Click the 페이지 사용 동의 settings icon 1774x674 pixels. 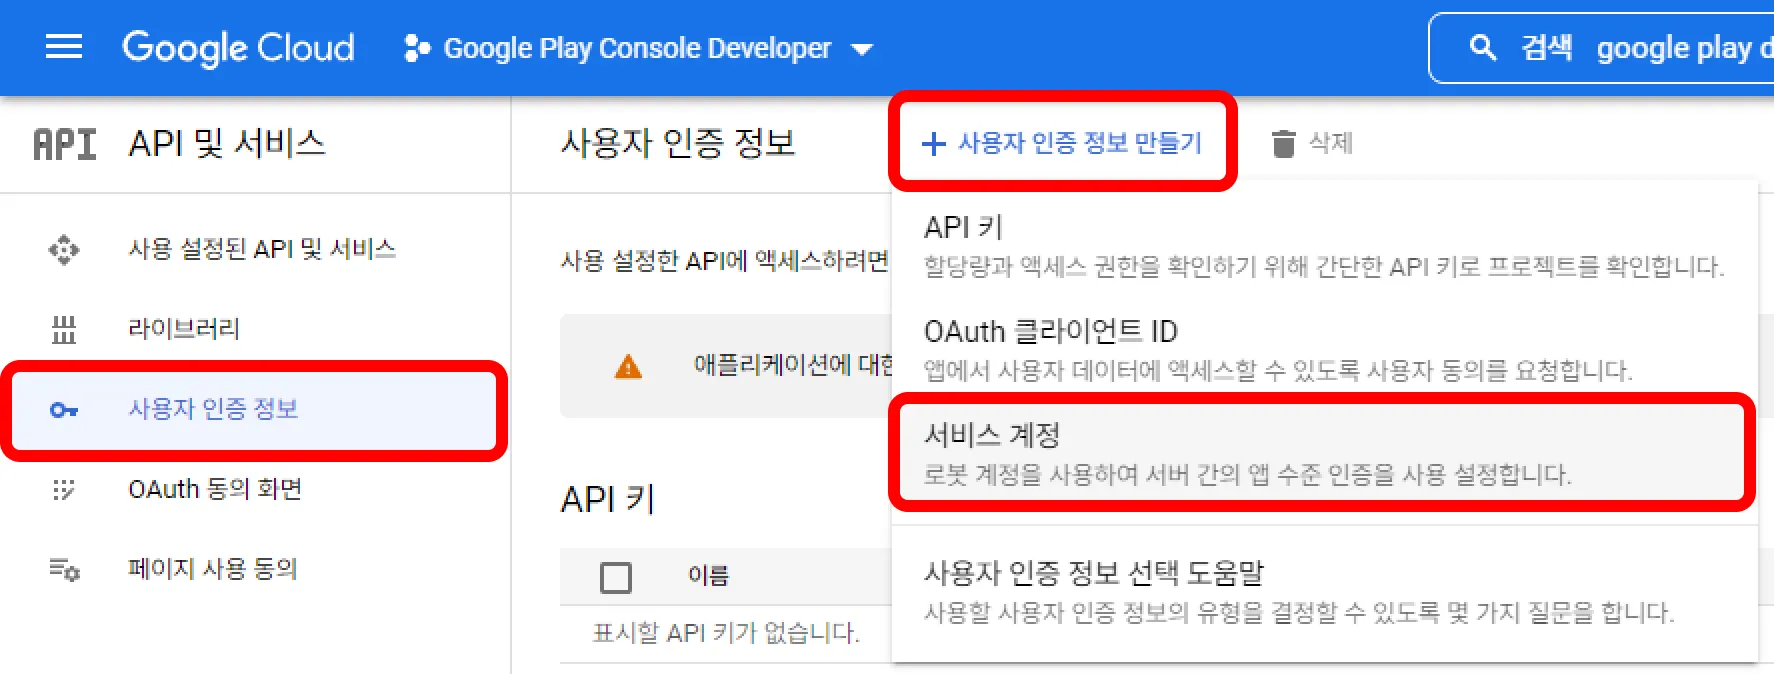tap(64, 569)
